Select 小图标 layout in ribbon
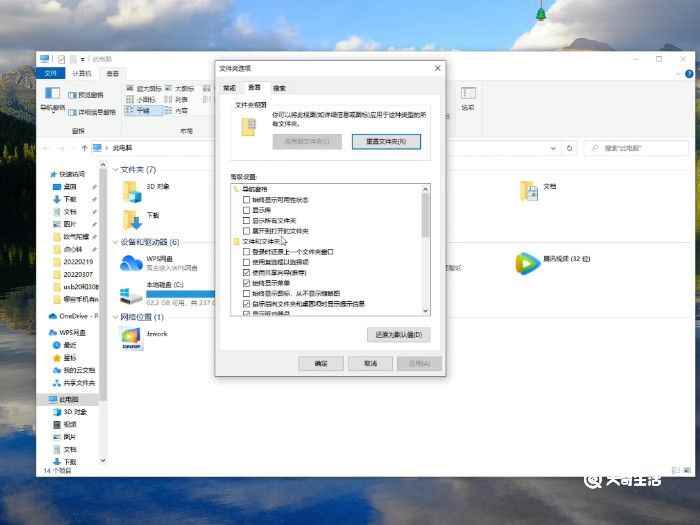This screenshot has width=700, height=525. 141,99
